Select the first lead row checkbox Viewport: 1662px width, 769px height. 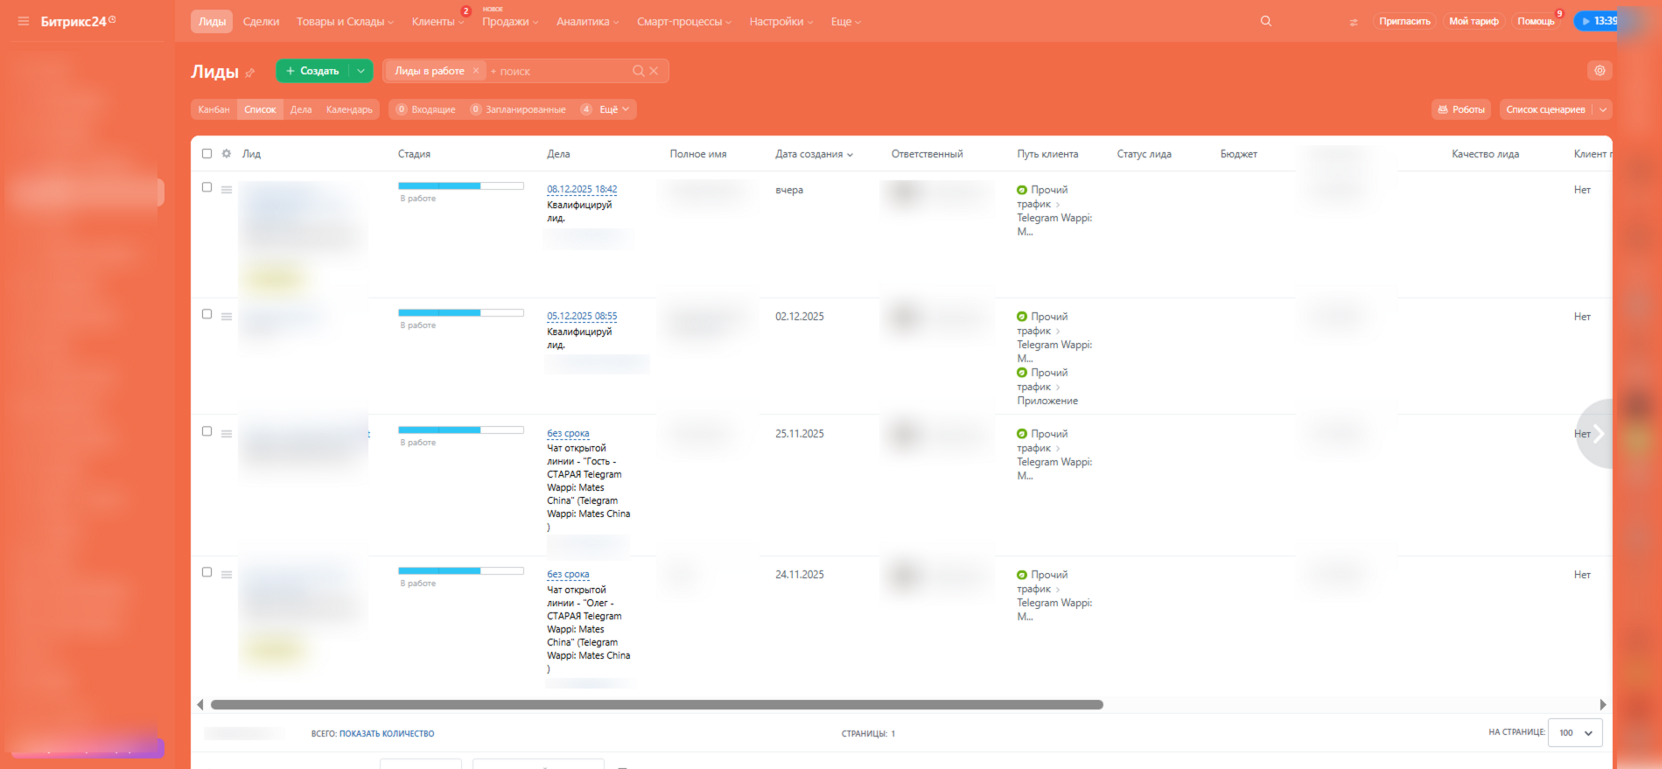pos(207,188)
